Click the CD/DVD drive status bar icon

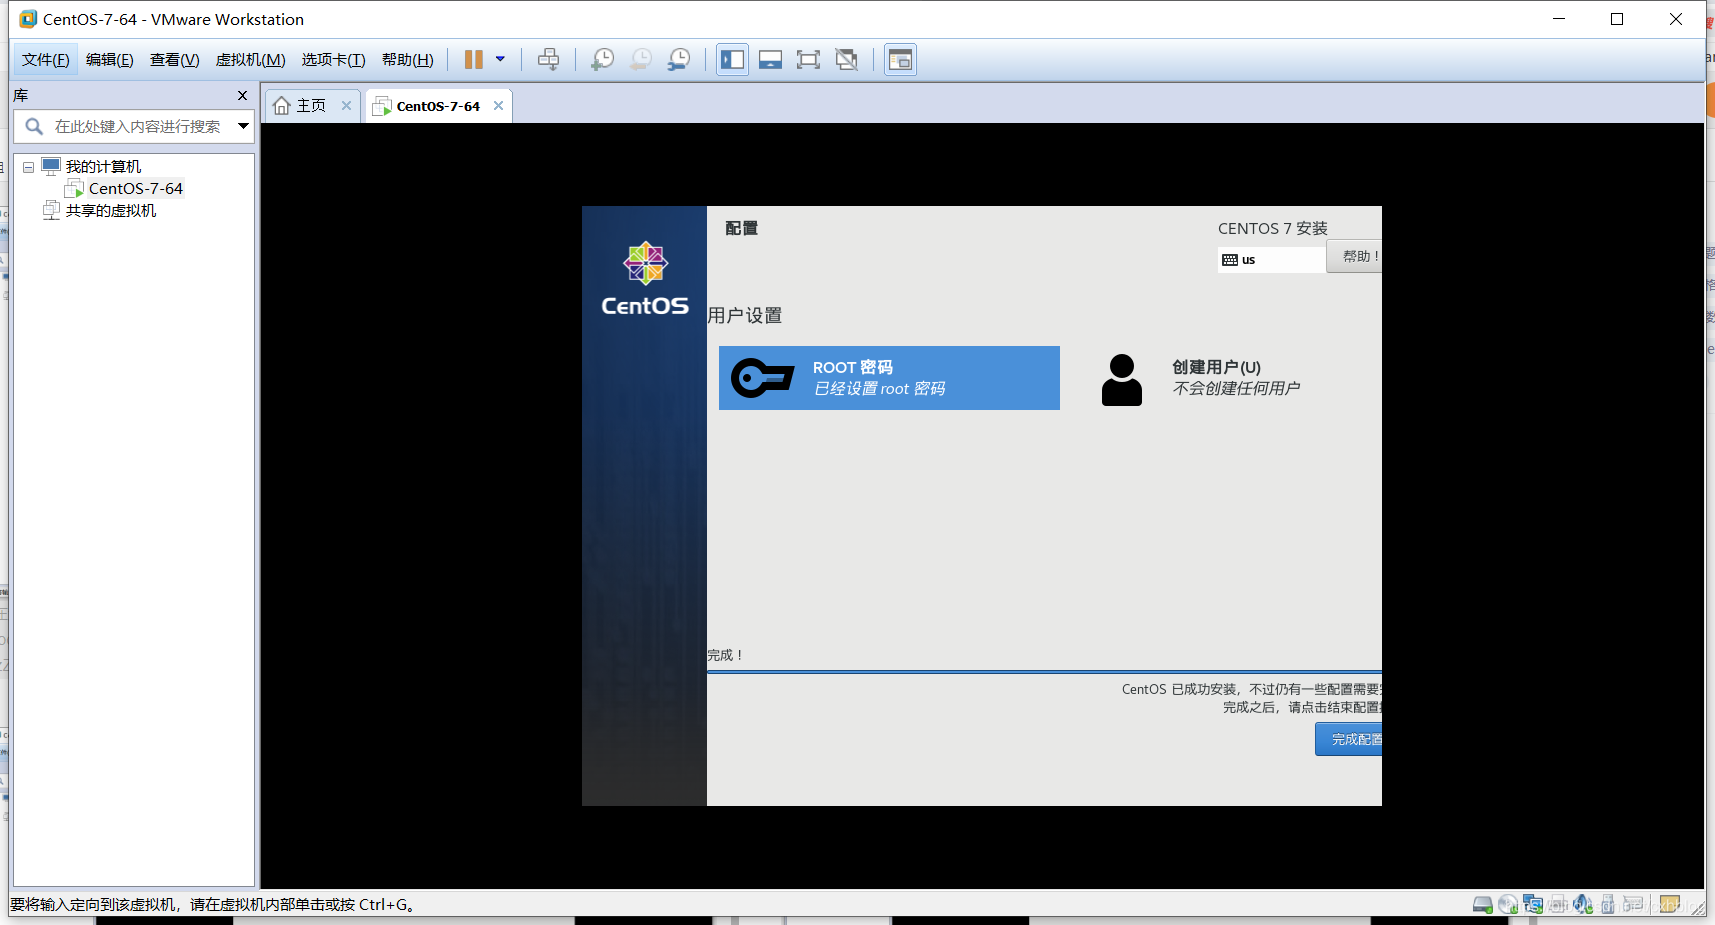(x=1508, y=905)
